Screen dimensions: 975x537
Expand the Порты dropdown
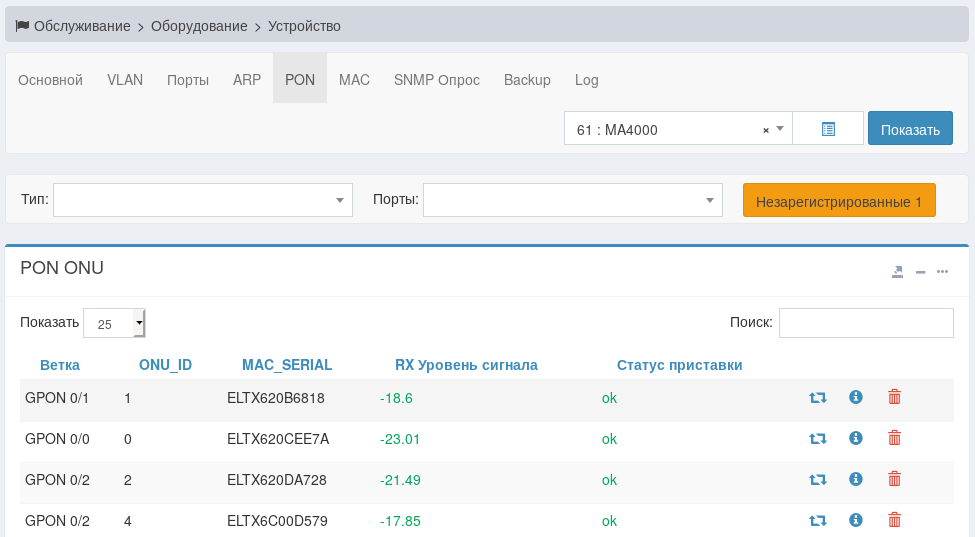point(572,200)
